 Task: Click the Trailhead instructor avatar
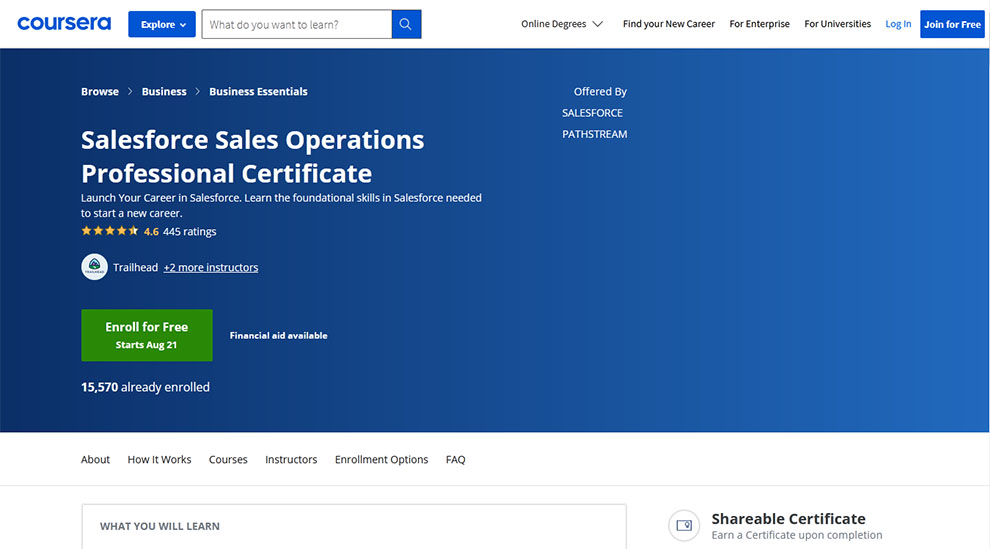[94, 267]
